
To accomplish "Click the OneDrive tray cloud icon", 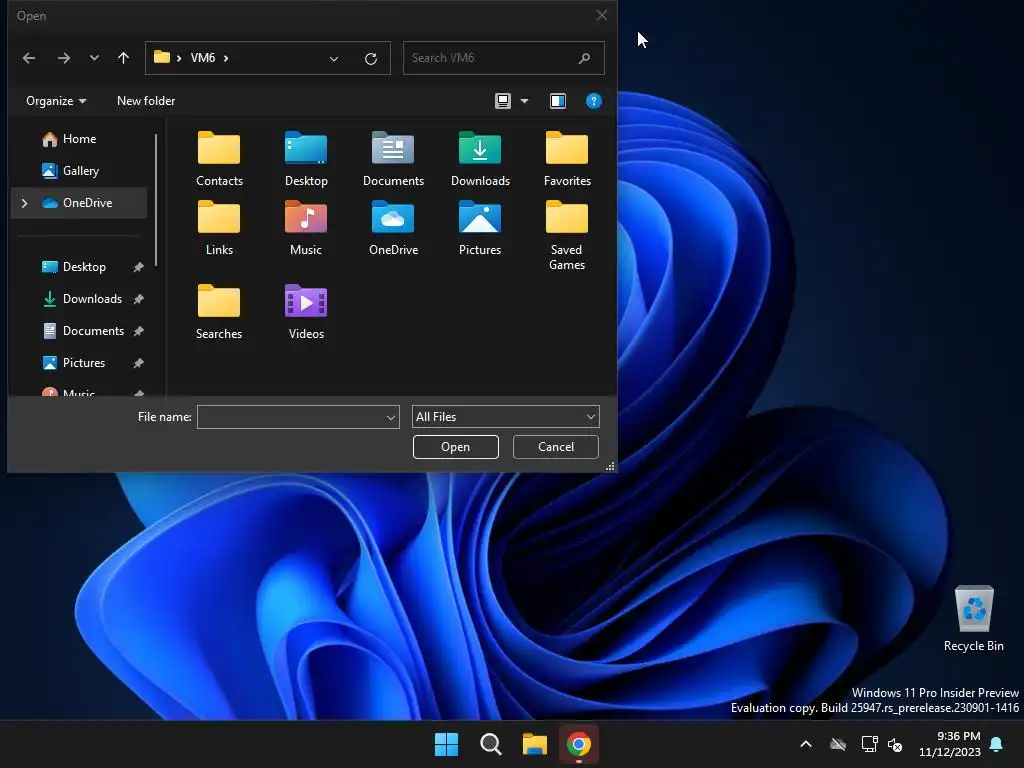I will click(x=838, y=744).
